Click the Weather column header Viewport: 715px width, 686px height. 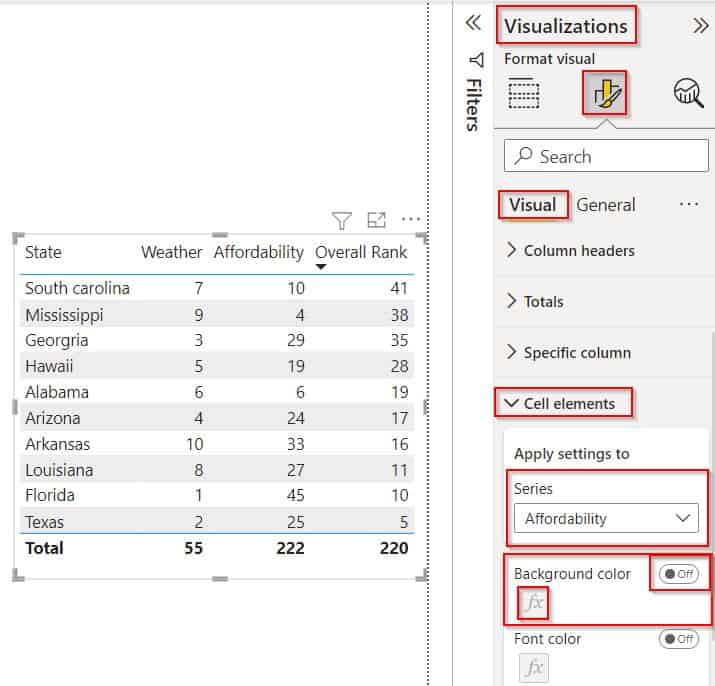click(x=171, y=252)
